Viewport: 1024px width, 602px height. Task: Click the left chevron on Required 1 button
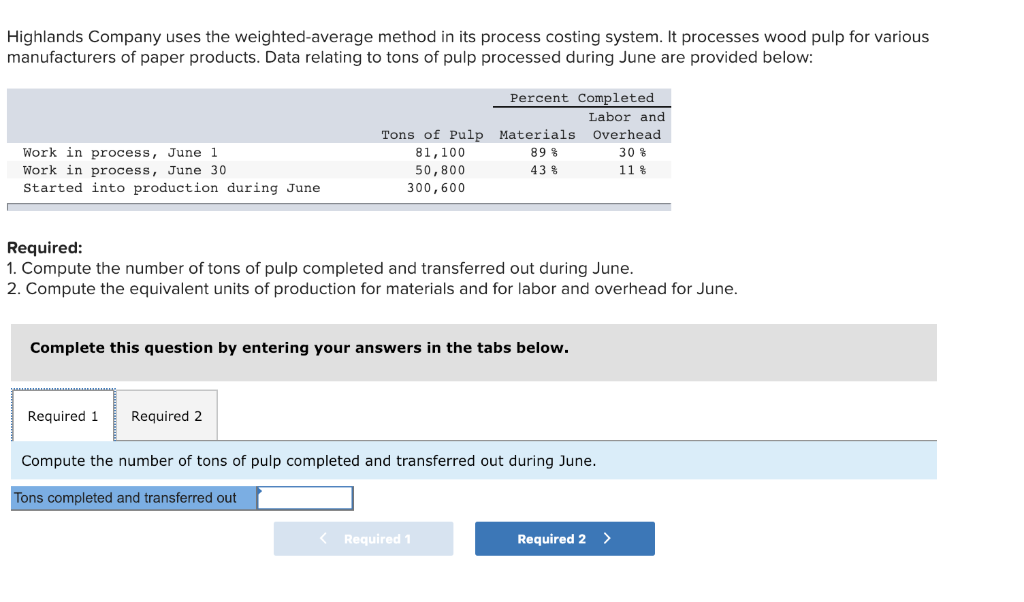click(323, 538)
